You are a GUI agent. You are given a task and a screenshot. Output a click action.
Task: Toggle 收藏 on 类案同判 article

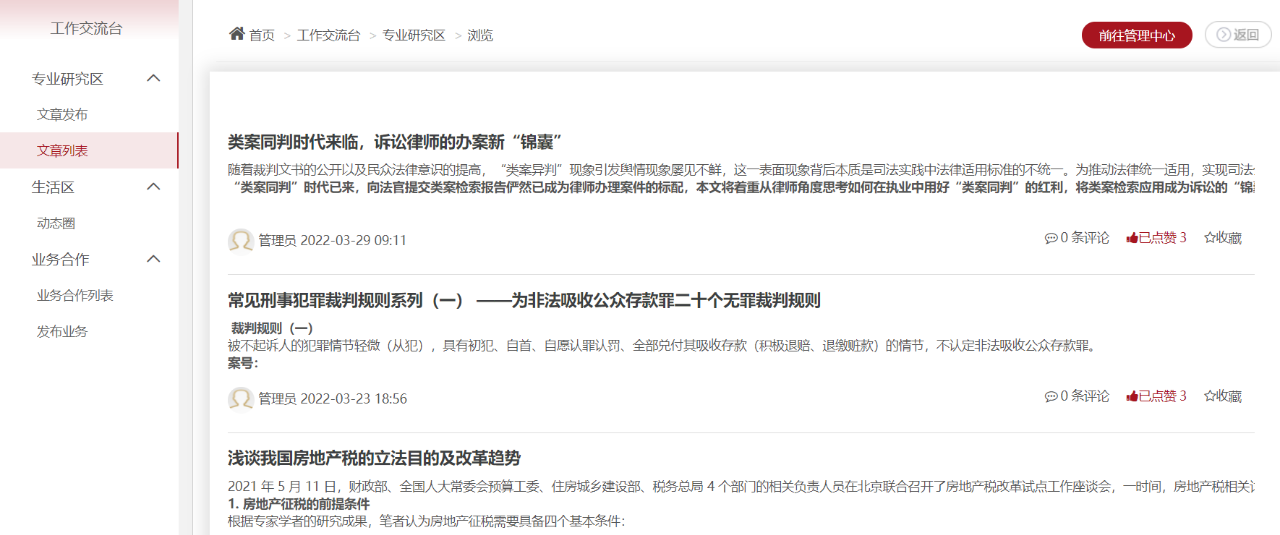(x=1222, y=238)
